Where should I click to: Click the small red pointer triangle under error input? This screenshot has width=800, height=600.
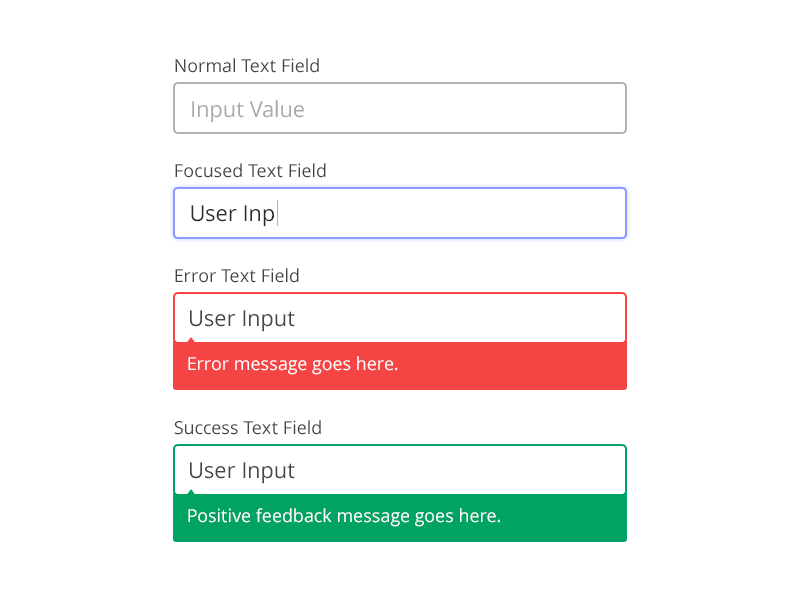pos(191,340)
